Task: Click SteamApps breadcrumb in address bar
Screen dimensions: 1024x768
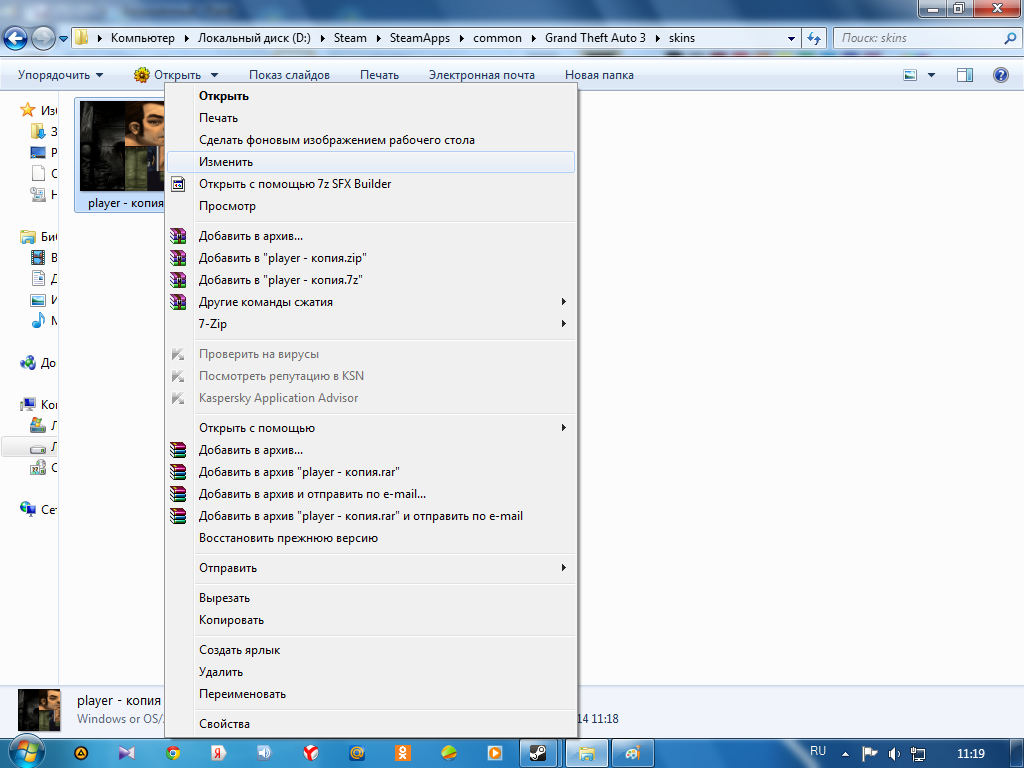Action: [420, 38]
